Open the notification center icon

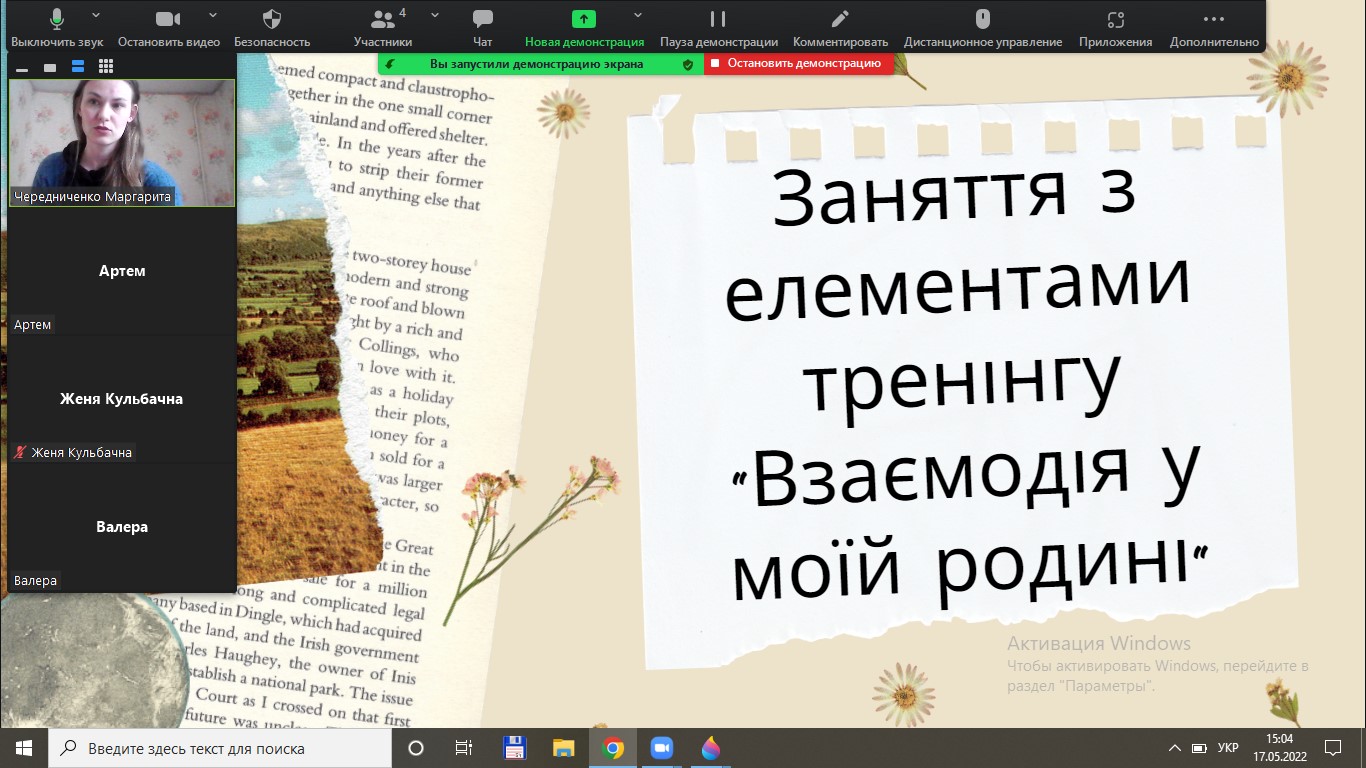(1333, 748)
